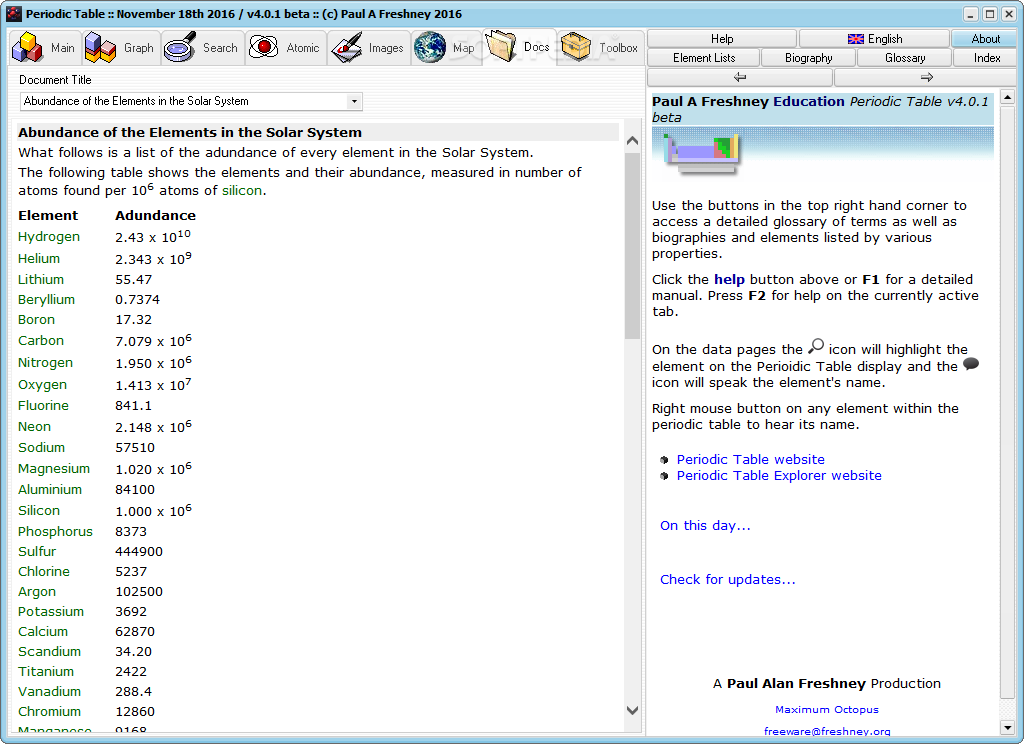Click document scrollbar down arrow
The width and height of the screenshot is (1024, 744).
tap(632, 710)
